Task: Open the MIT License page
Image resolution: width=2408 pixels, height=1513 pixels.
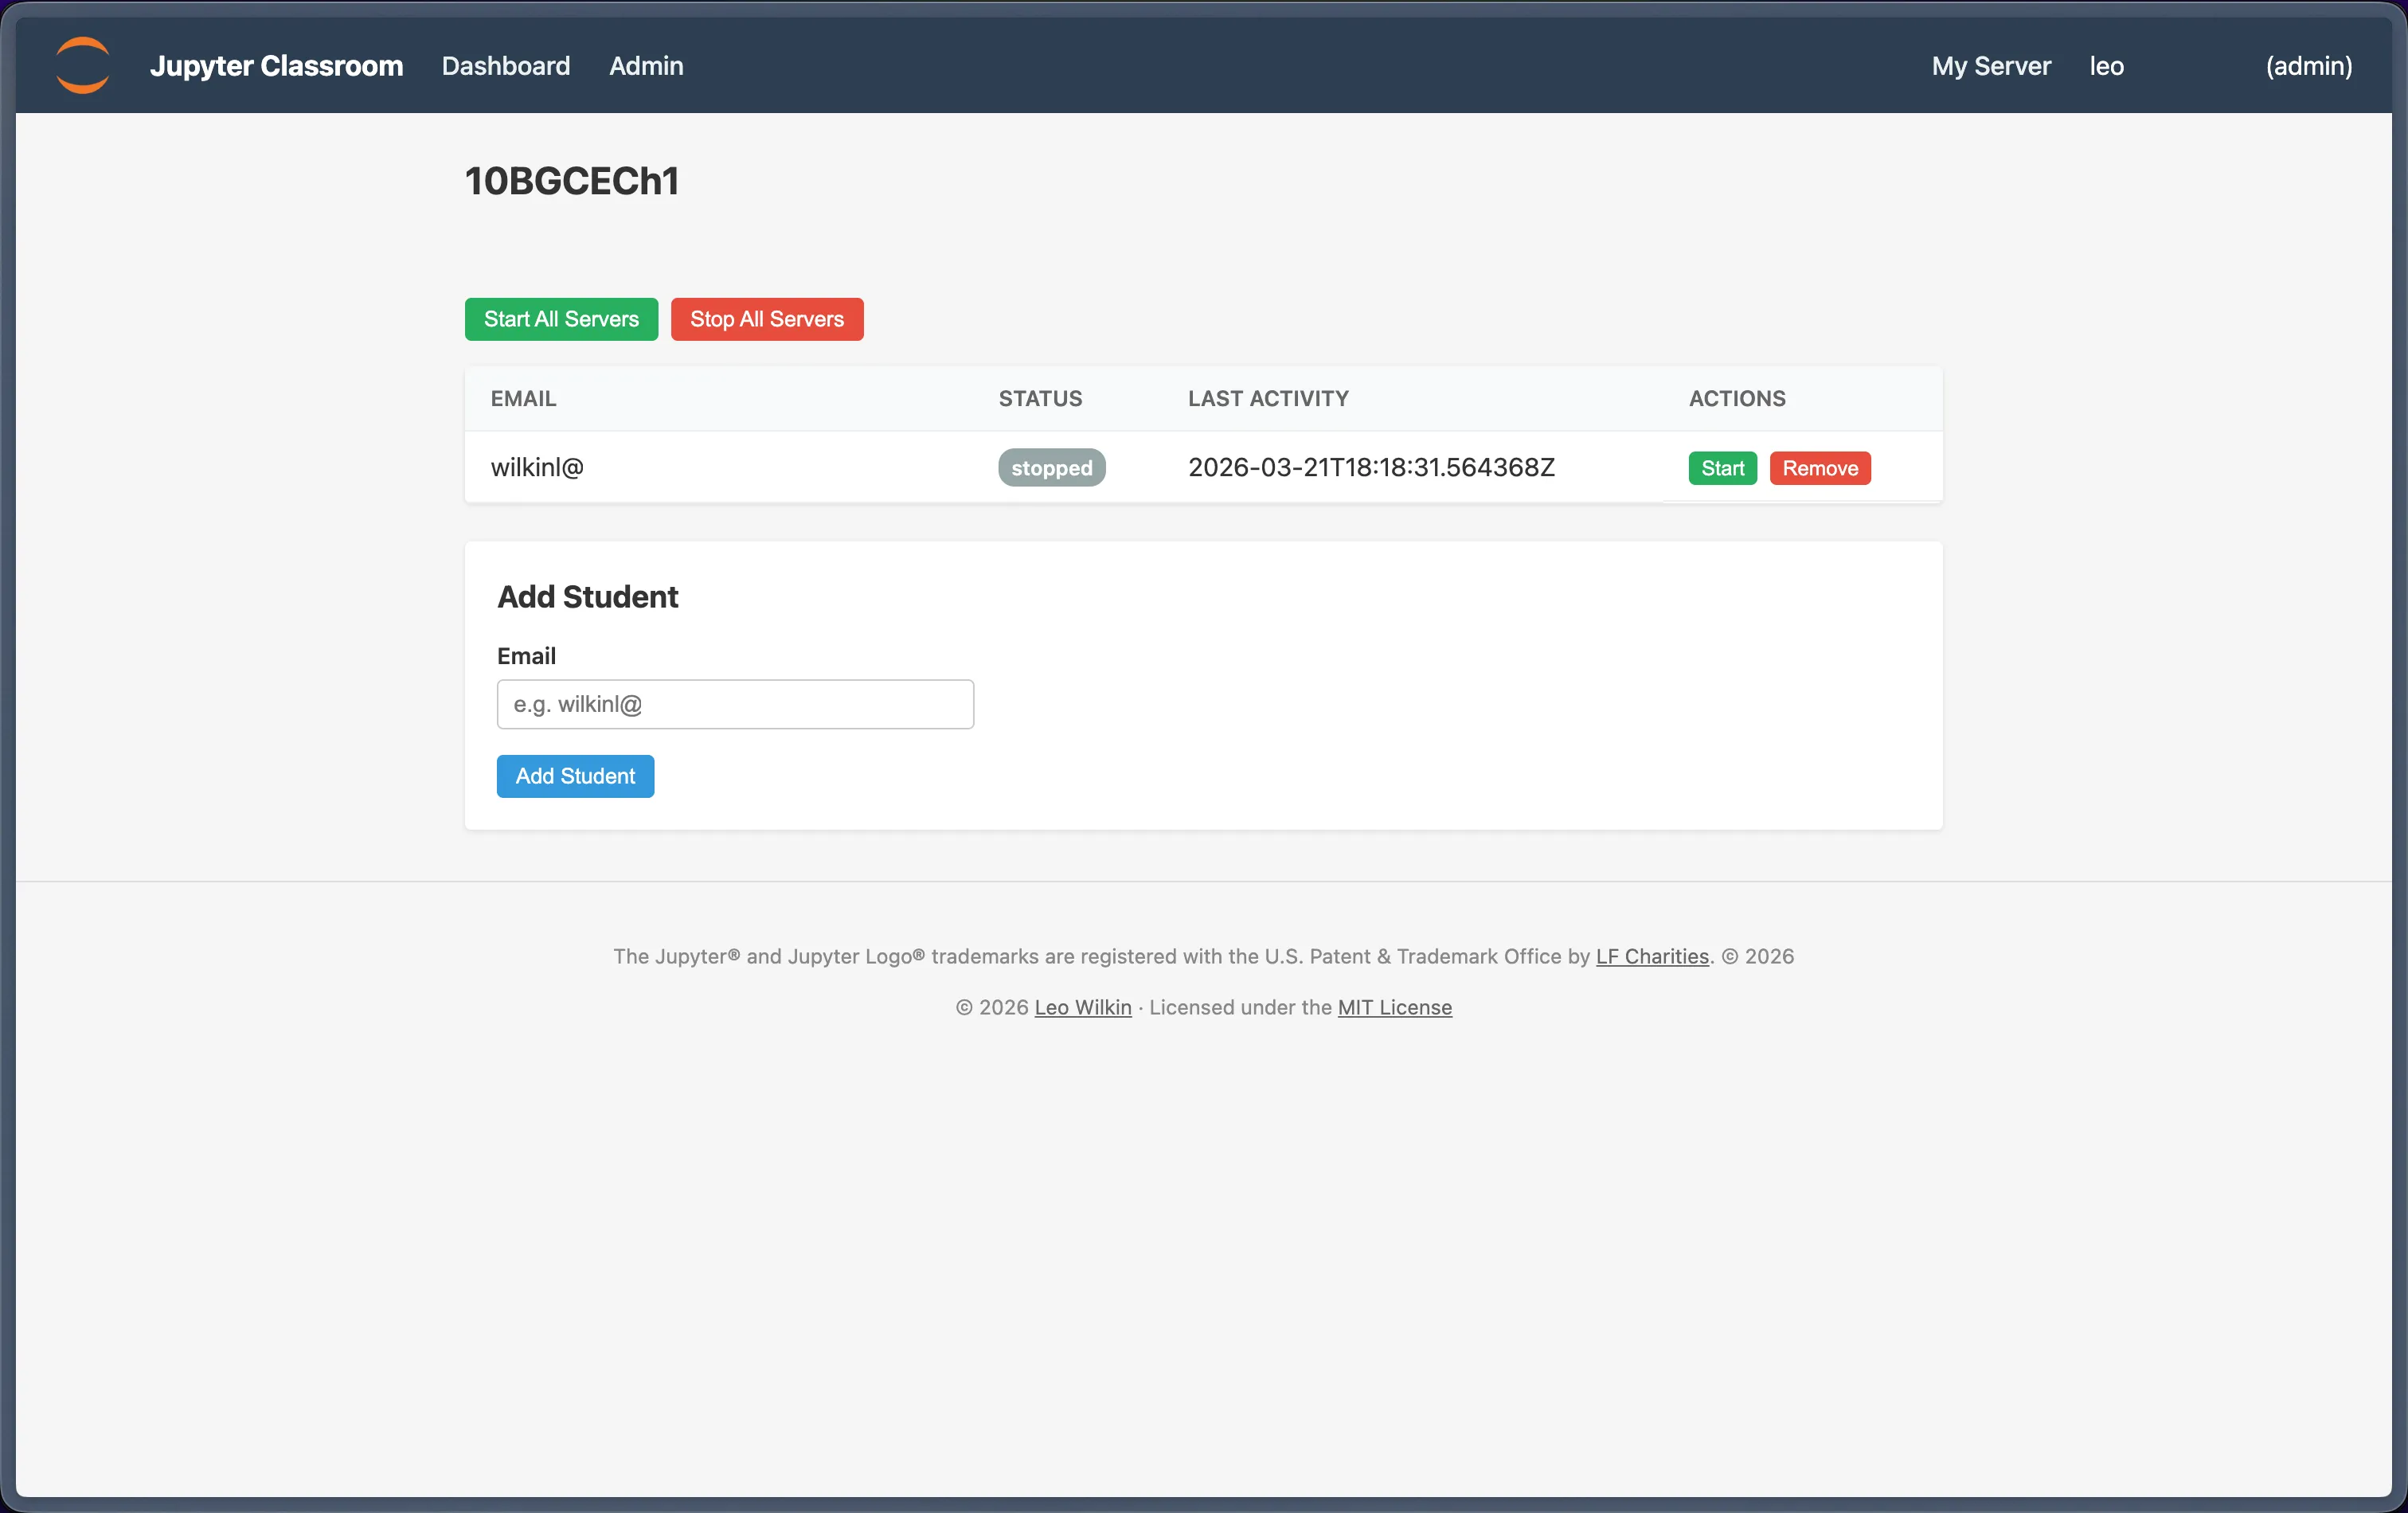Action: pyautogui.click(x=1394, y=1007)
